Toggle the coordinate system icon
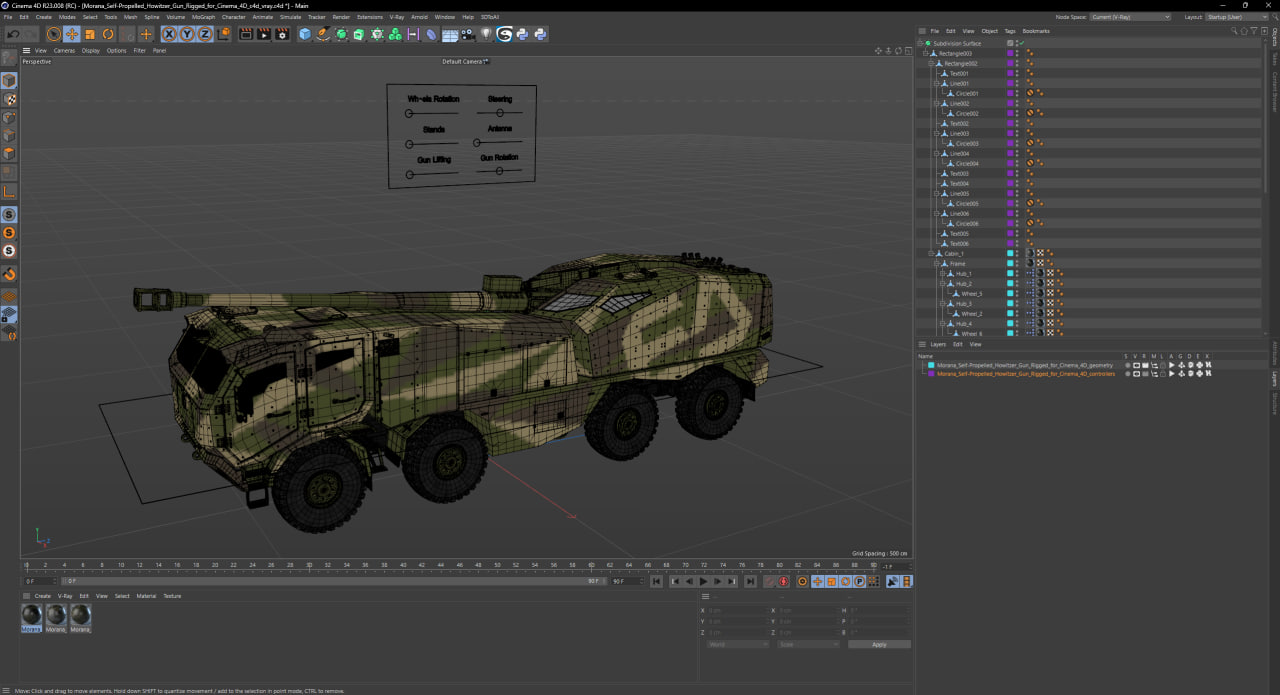Image resolution: width=1280 pixels, height=695 pixels. (224, 34)
